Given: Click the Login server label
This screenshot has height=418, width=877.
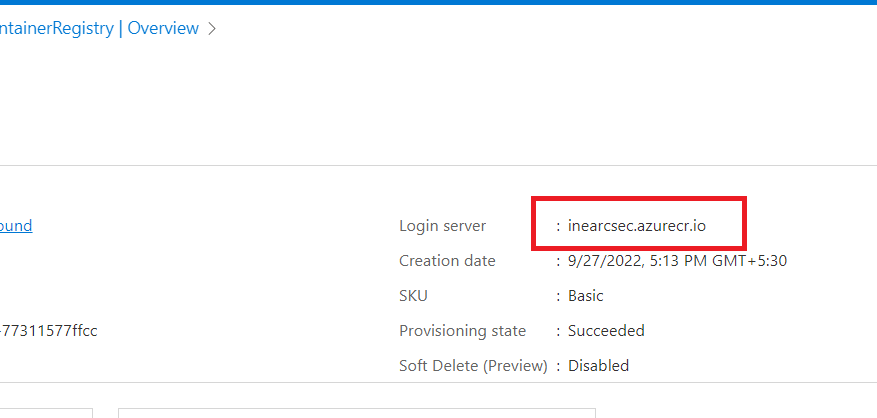Looking at the screenshot, I should 442,226.
